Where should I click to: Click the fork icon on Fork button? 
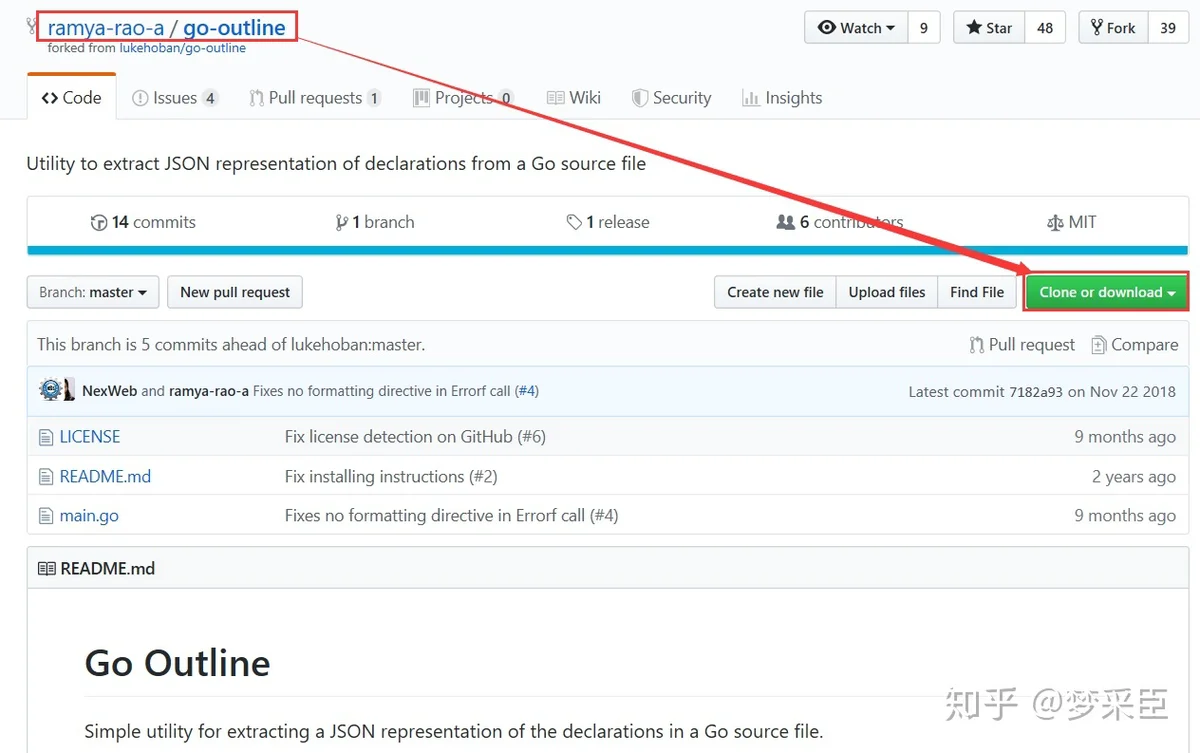(1097, 28)
